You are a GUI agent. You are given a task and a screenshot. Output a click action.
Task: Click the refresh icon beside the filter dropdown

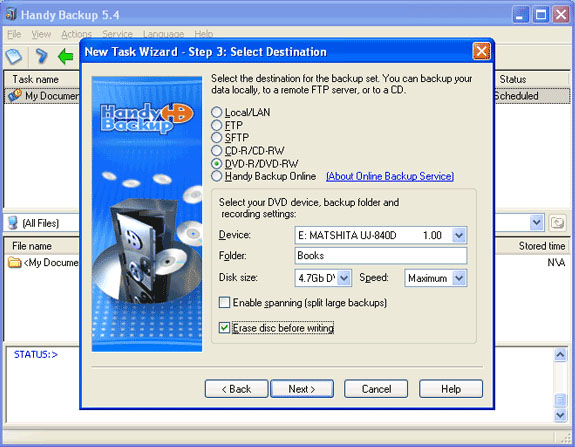[557, 223]
